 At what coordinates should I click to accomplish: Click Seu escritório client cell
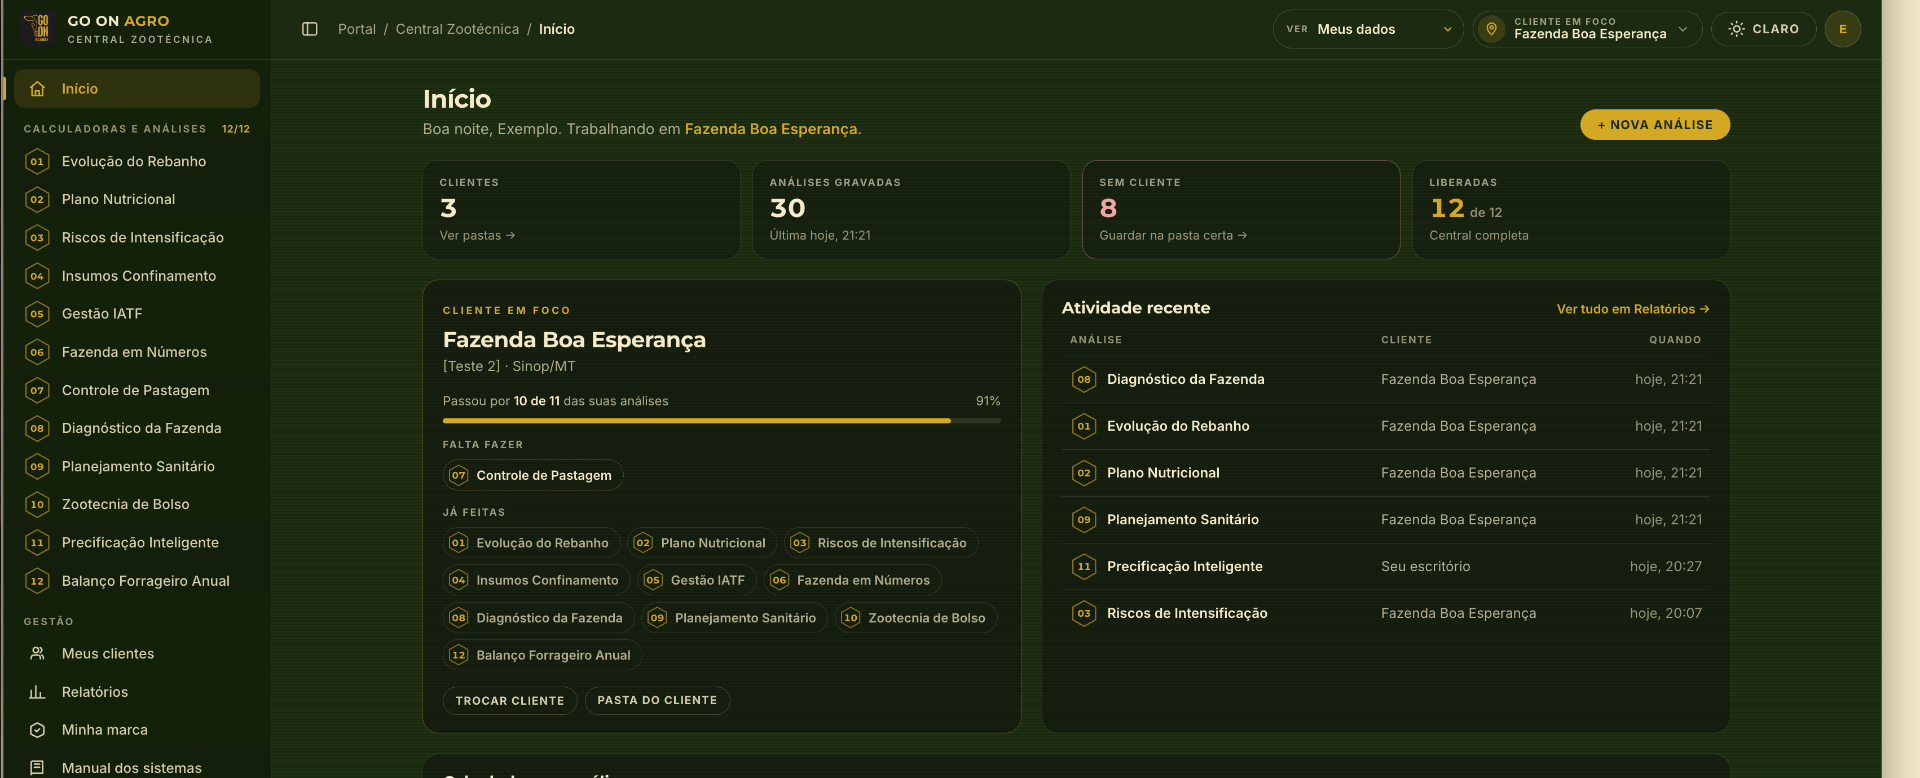tap(1425, 567)
